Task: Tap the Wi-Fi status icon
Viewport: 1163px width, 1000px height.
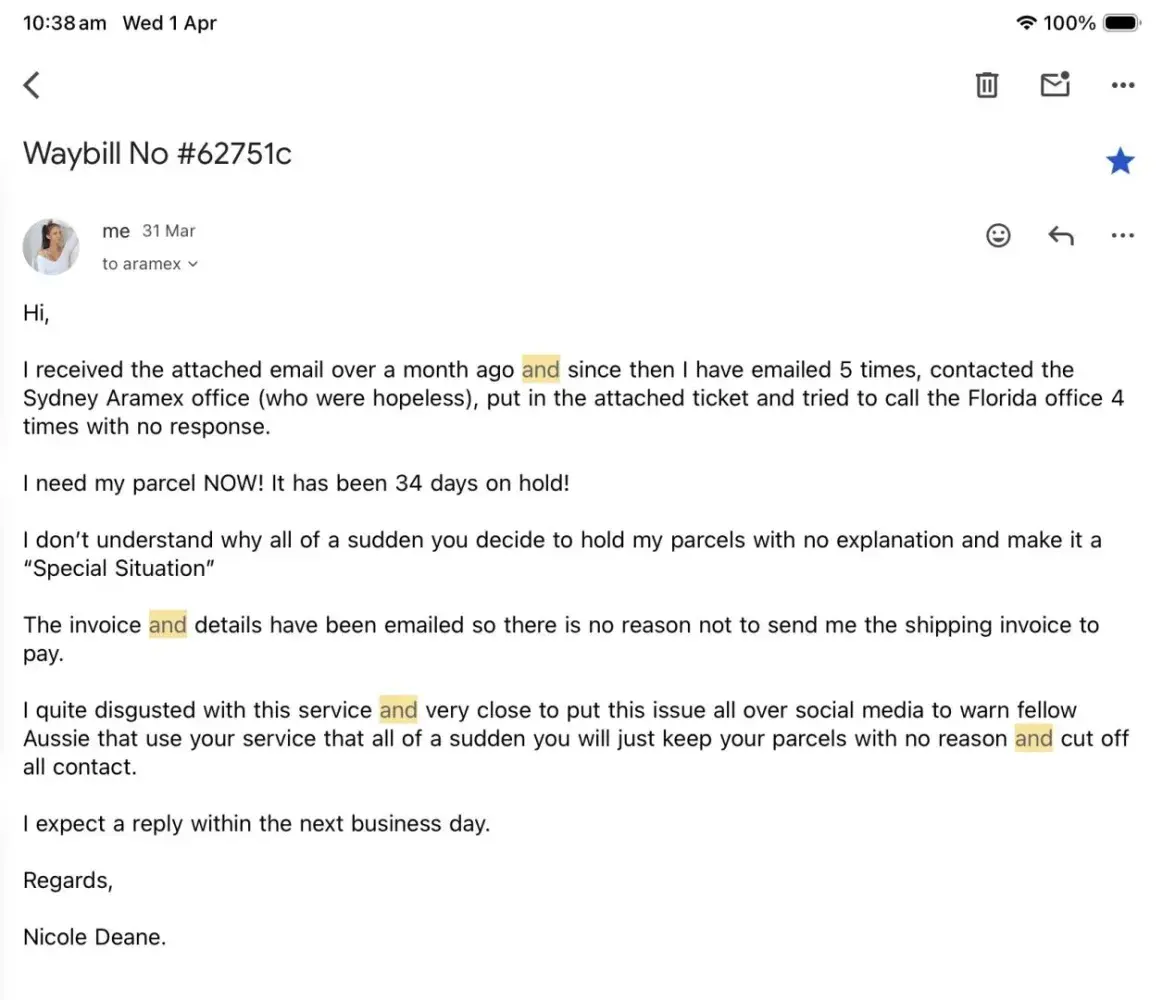Action: point(1026,23)
